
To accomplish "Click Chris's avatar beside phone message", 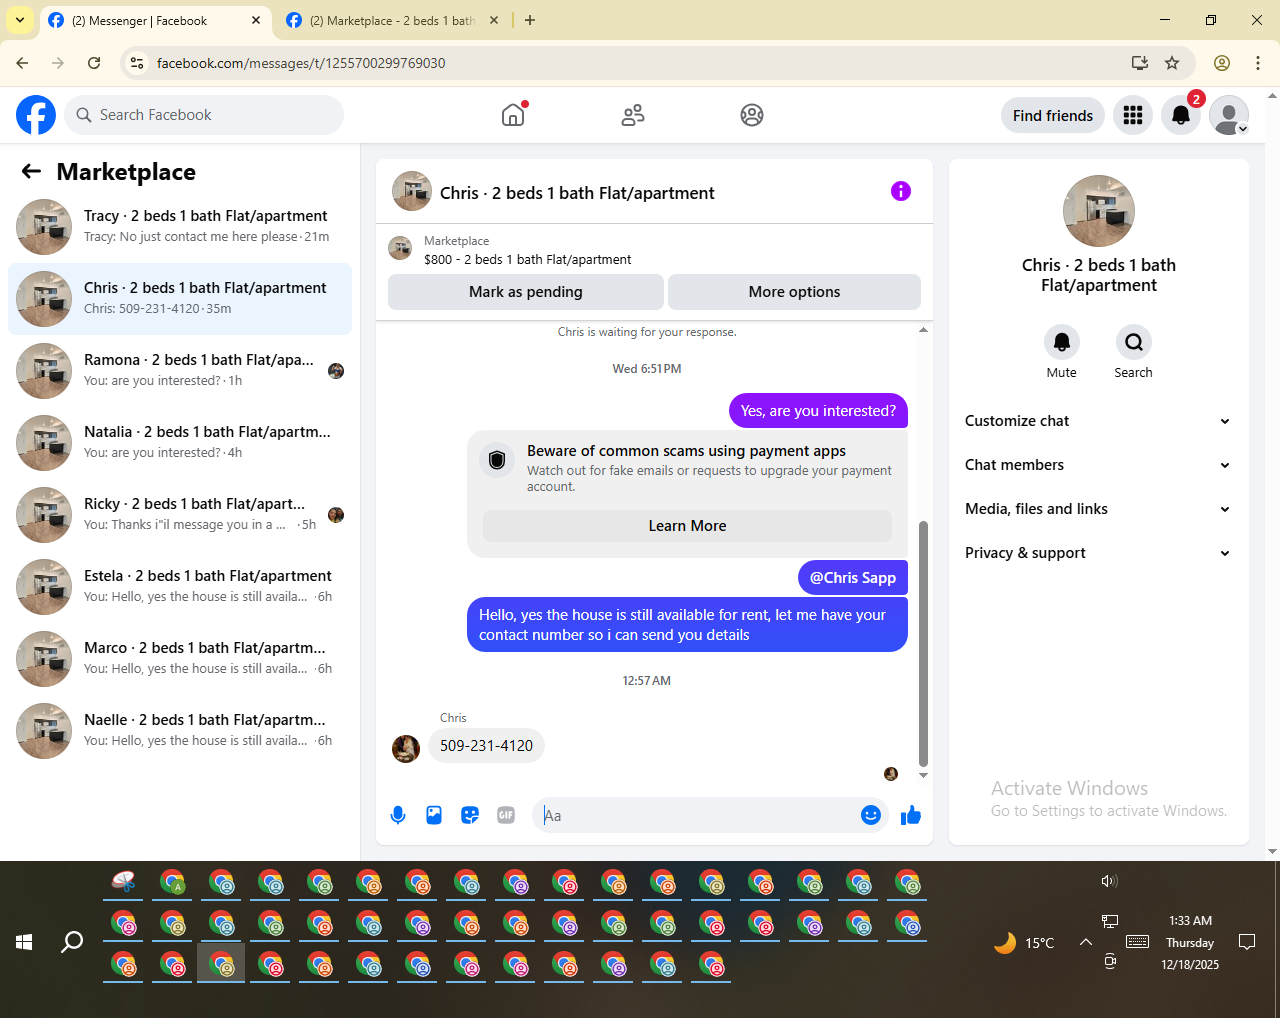I will pos(406,749).
